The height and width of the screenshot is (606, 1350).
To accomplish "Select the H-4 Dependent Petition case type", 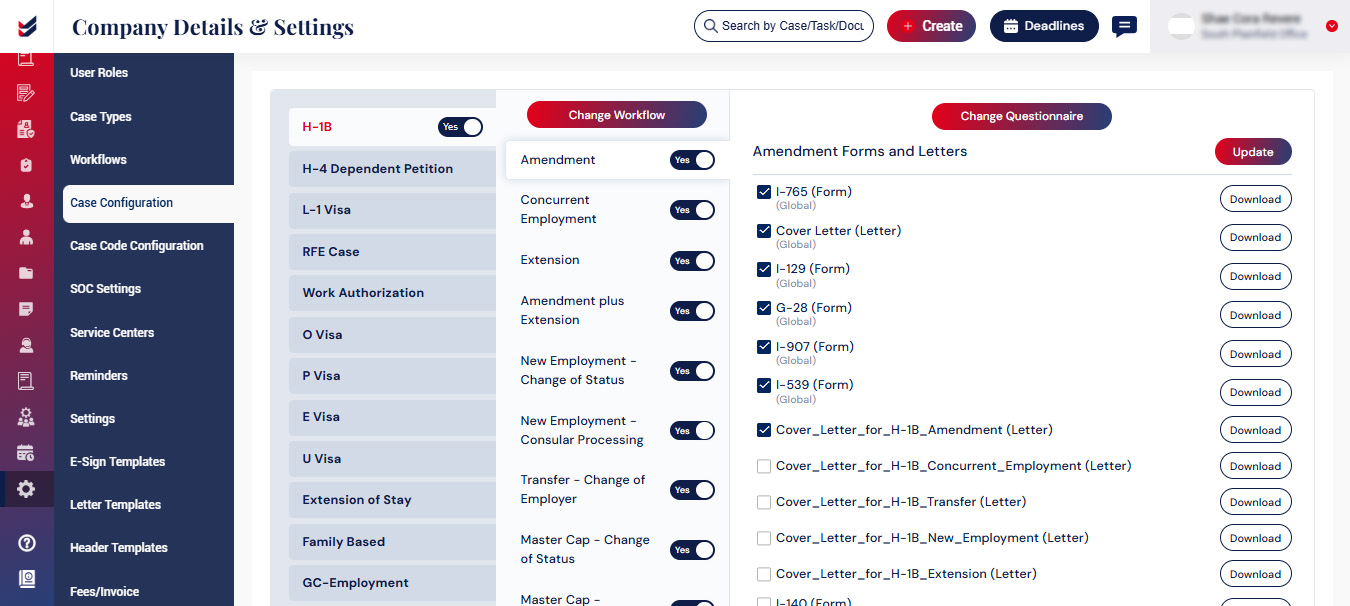I will coord(392,169).
